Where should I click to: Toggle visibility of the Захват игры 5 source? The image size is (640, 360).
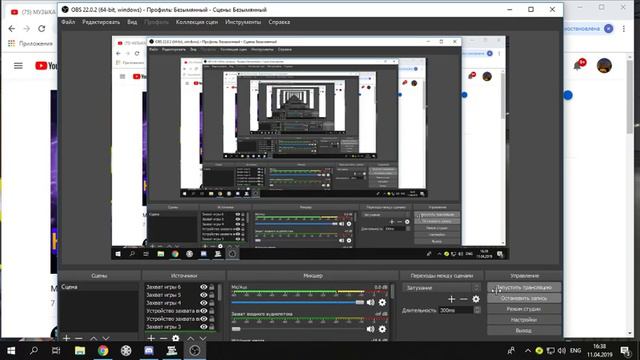coord(204,295)
